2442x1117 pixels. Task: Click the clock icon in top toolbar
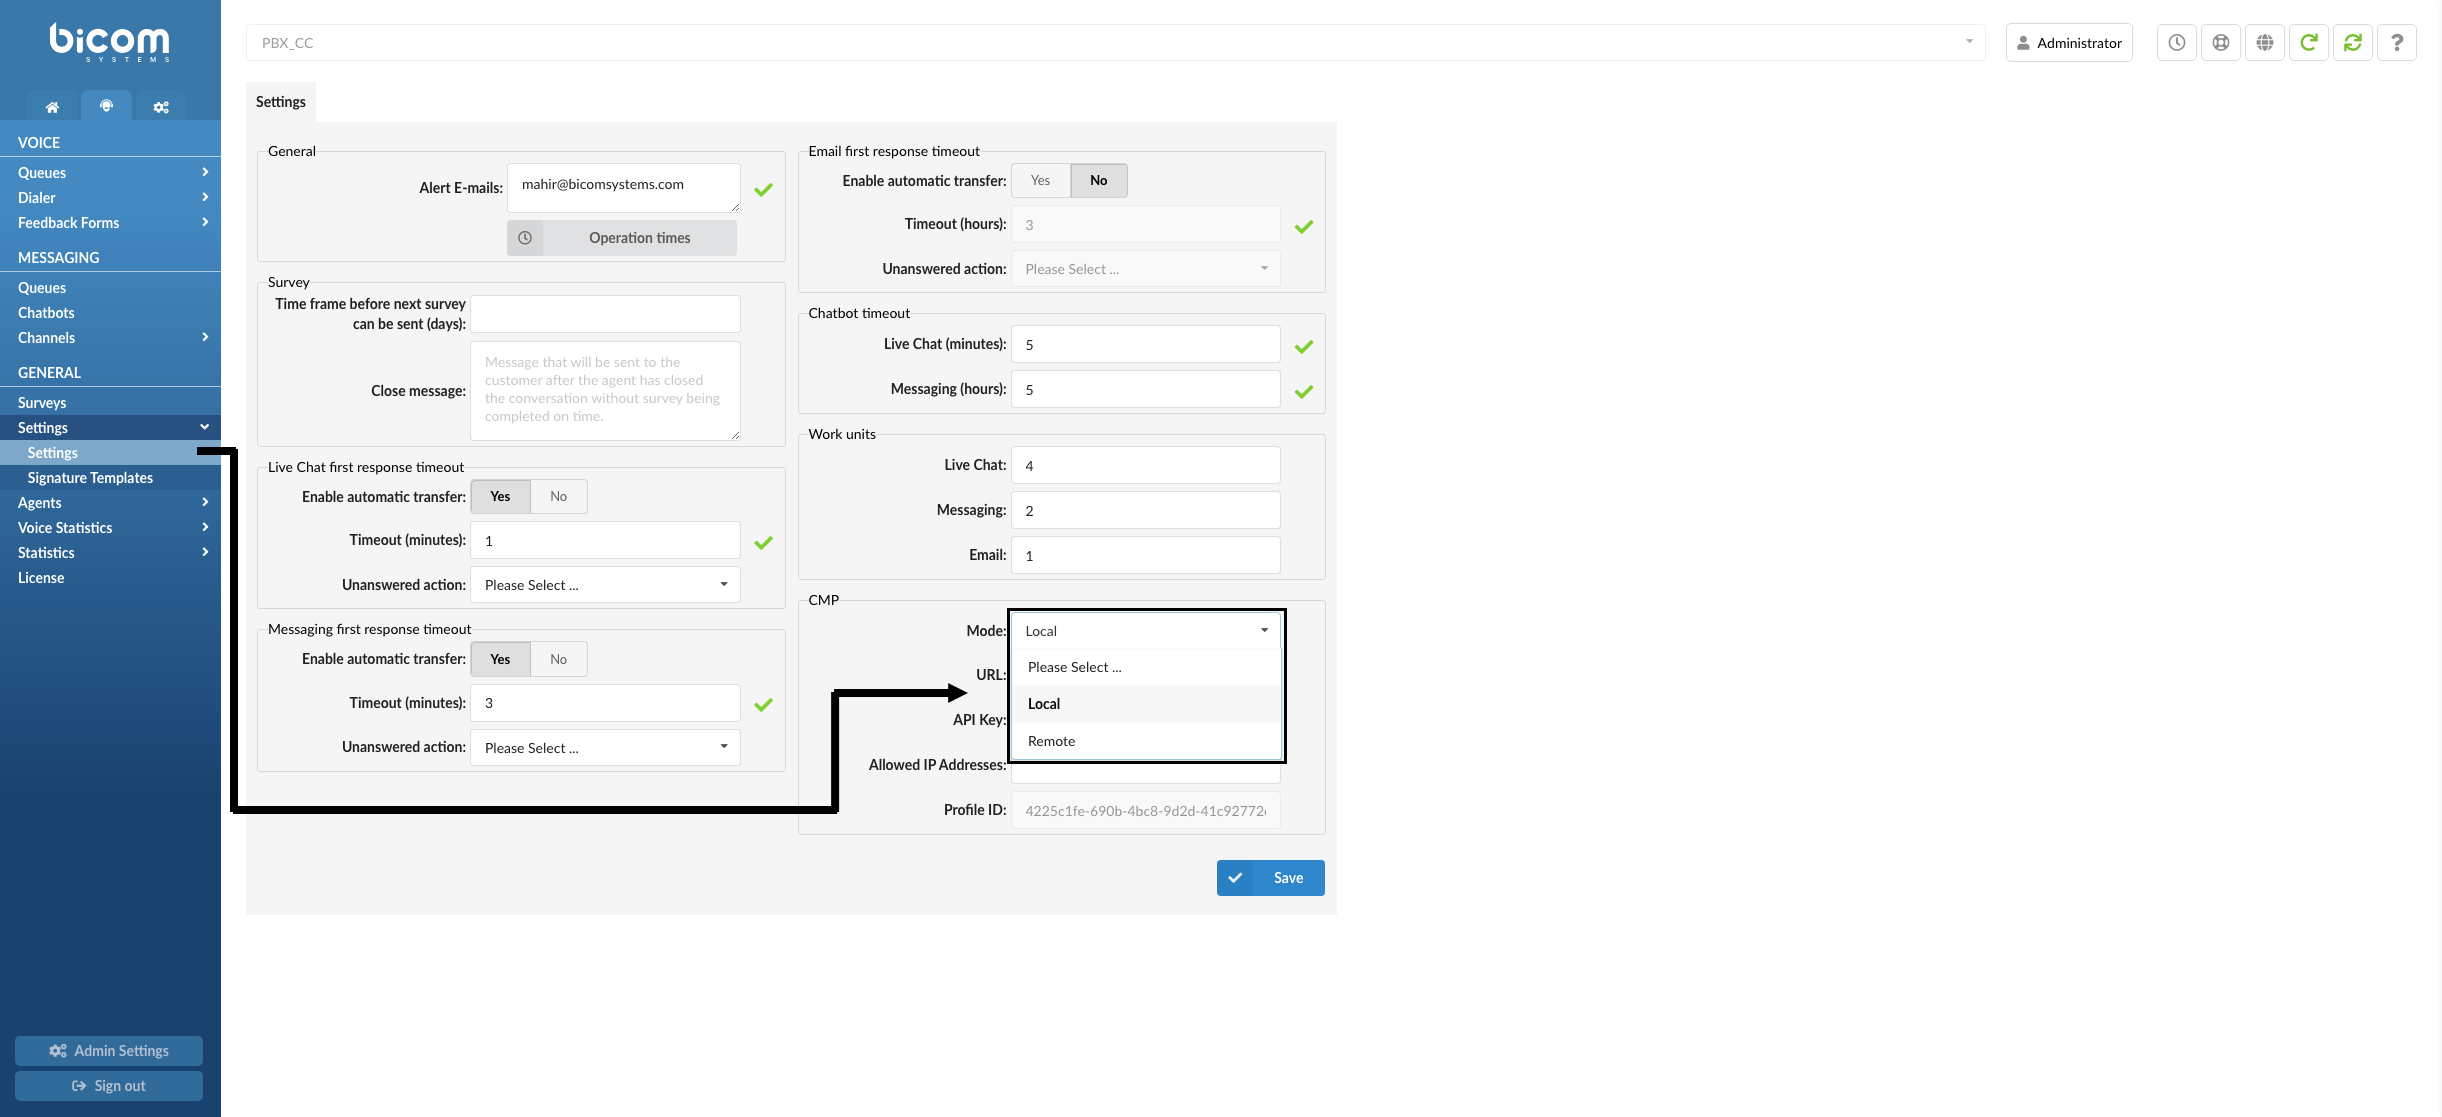coord(2176,43)
